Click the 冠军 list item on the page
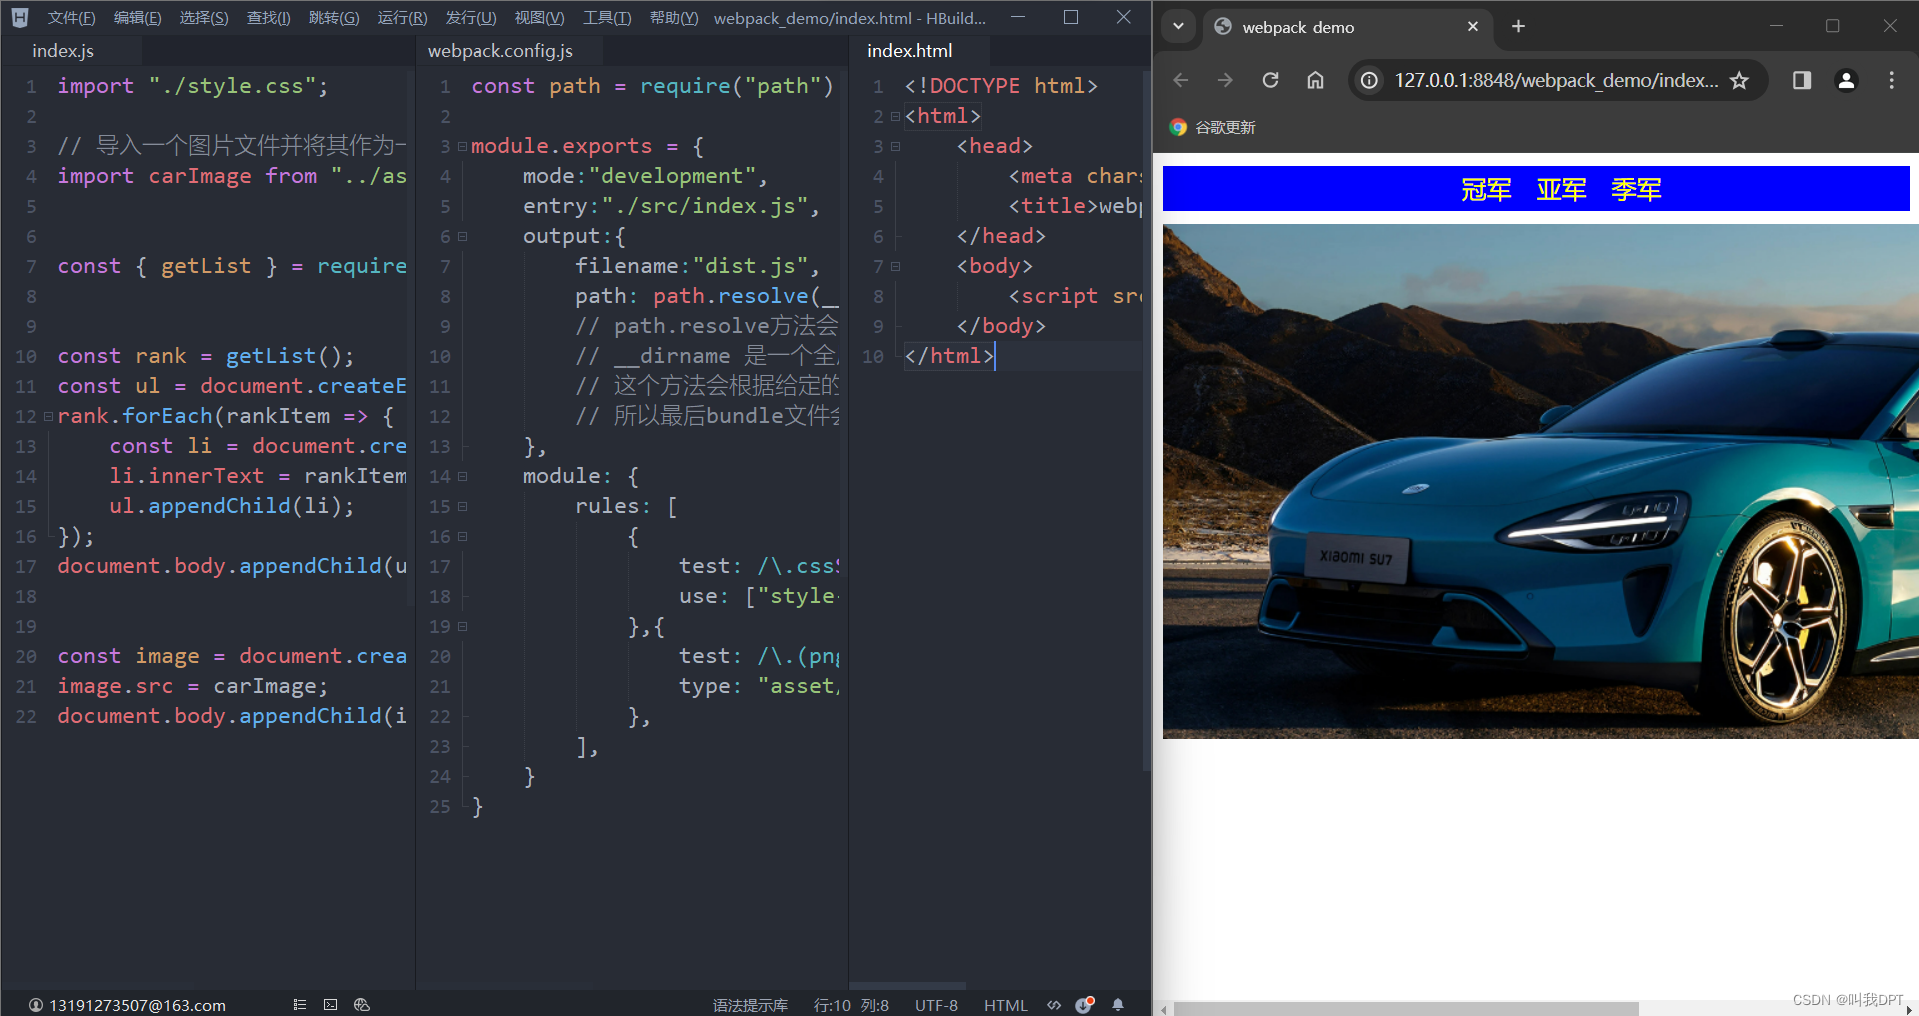1919x1016 pixels. (1486, 189)
